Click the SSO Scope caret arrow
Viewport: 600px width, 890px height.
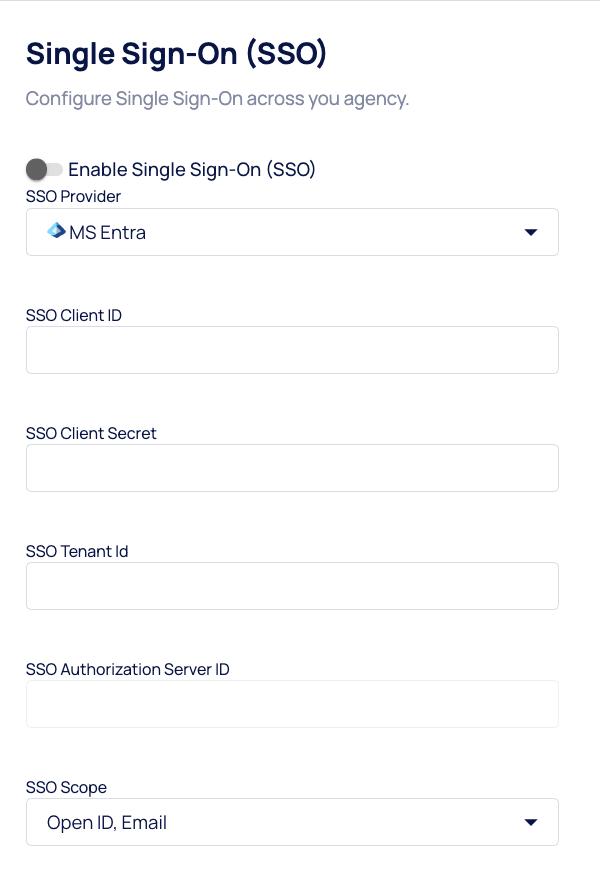coord(531,823)
